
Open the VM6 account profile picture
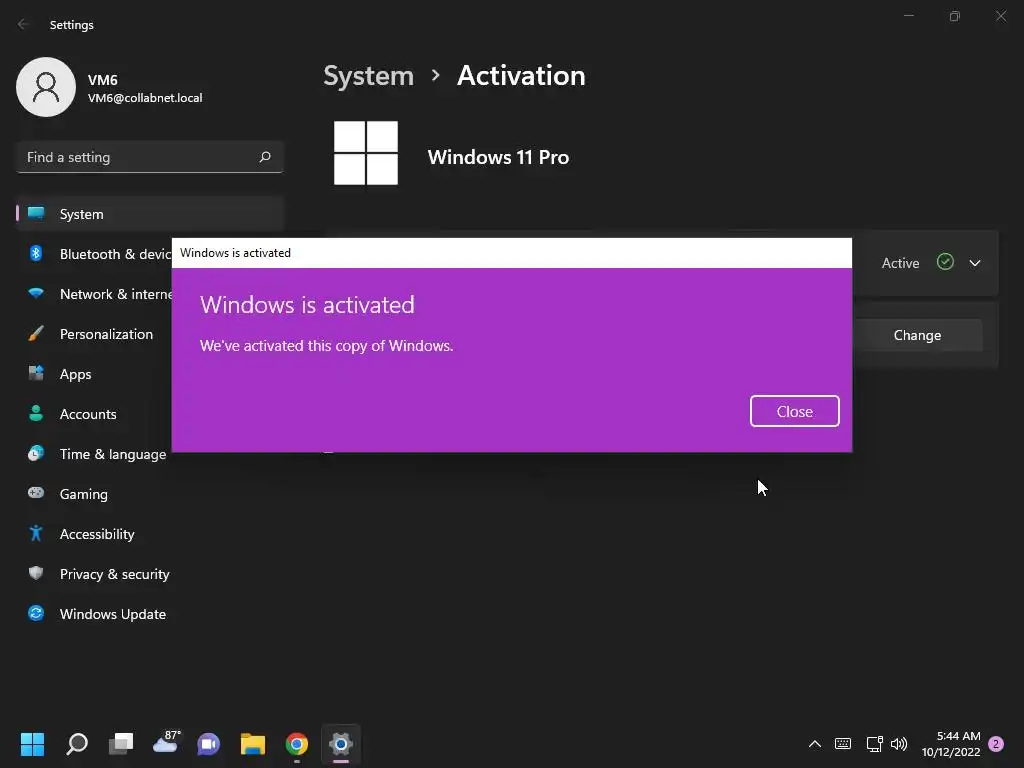click(46, 87)
